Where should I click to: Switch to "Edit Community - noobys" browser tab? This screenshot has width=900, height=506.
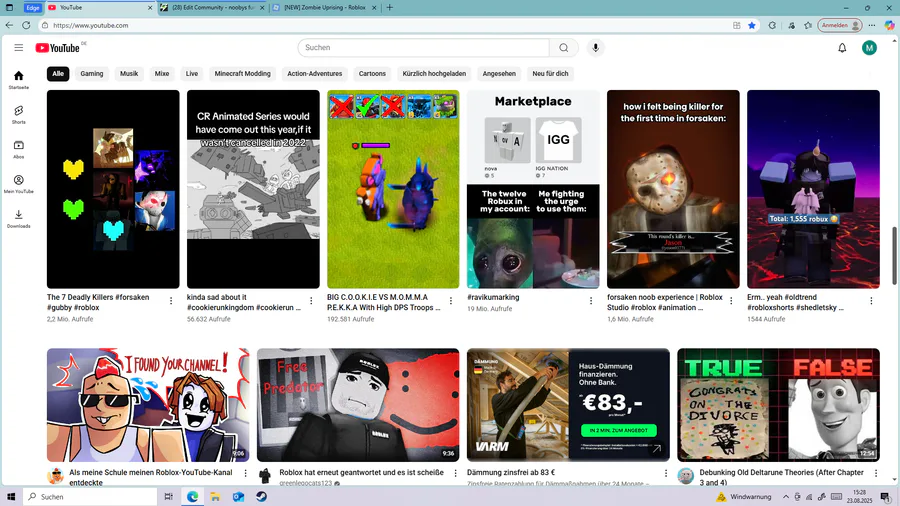212,7
